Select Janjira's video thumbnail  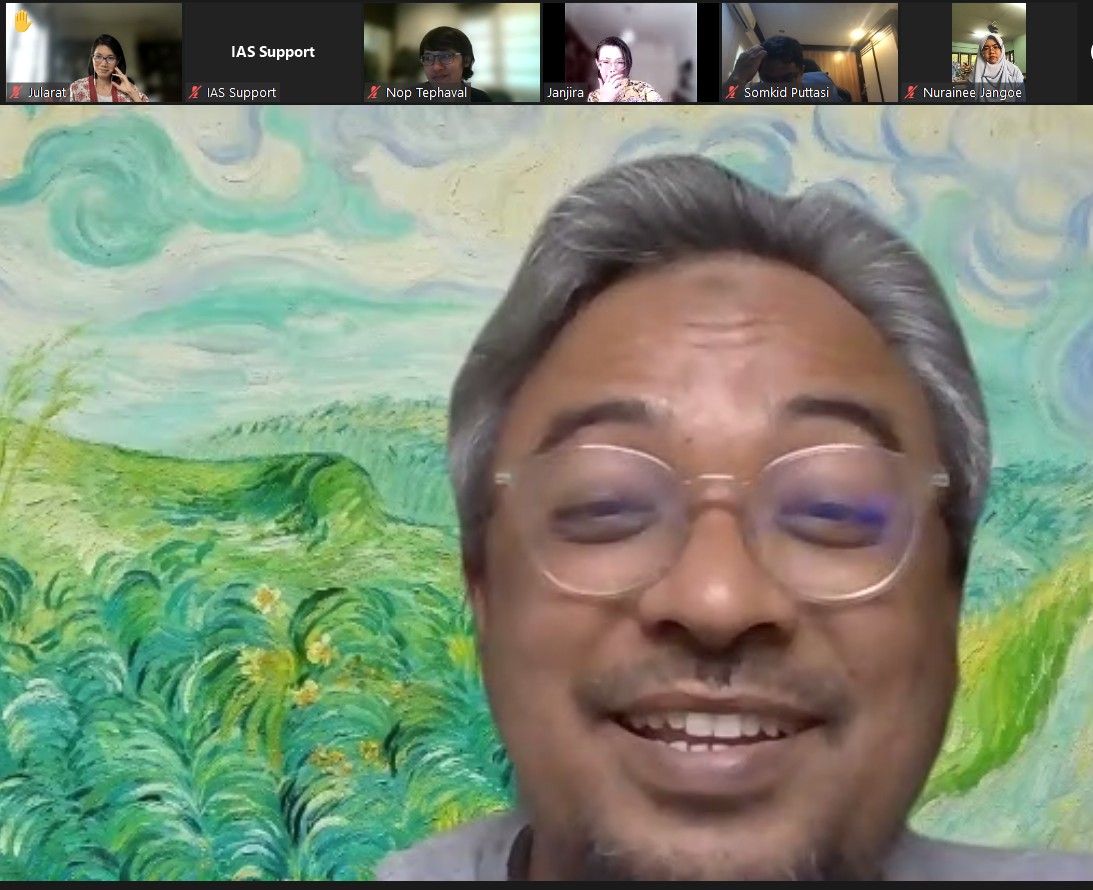pos(631,52)
